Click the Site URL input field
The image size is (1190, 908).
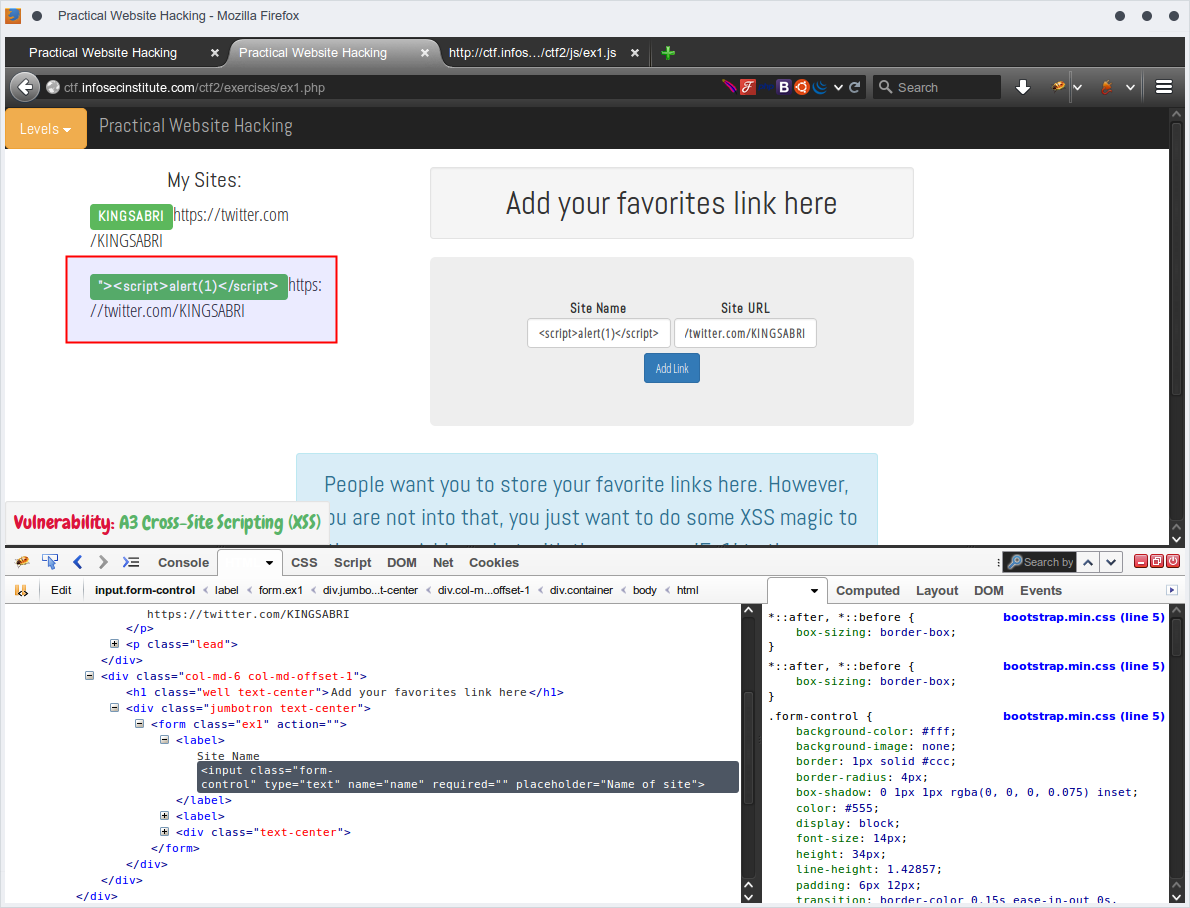pyautogui.click(x=745, y=334)
